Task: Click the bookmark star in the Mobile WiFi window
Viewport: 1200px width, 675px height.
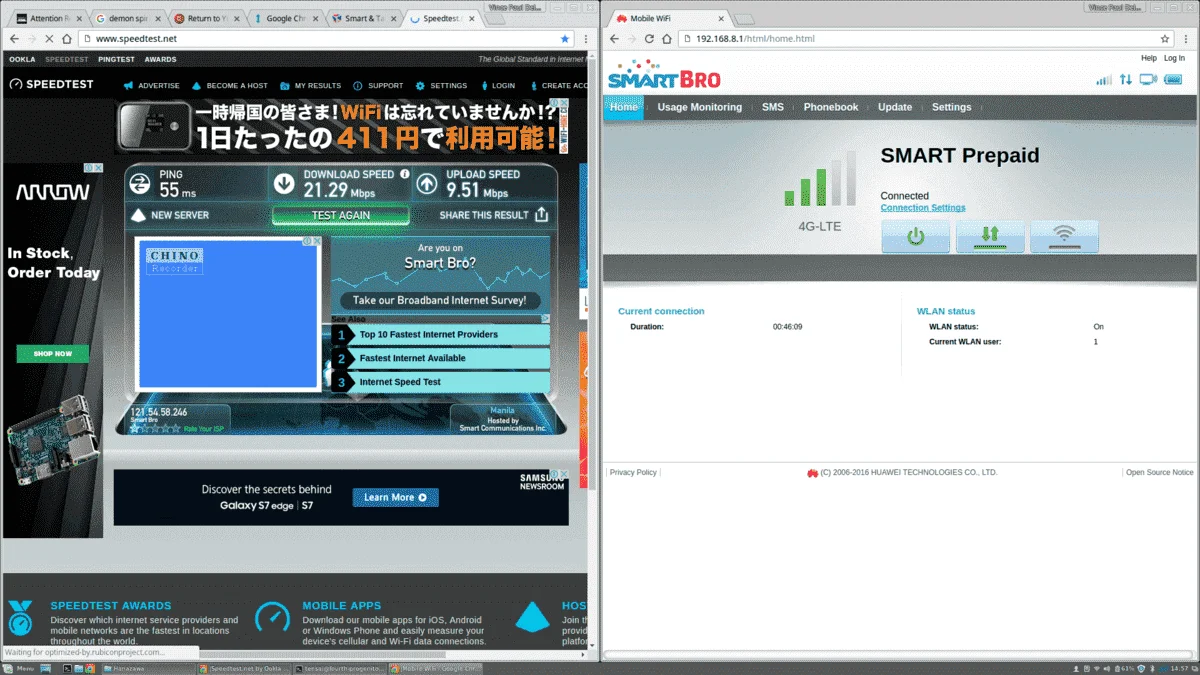Action: click(x=1165, y=38)
